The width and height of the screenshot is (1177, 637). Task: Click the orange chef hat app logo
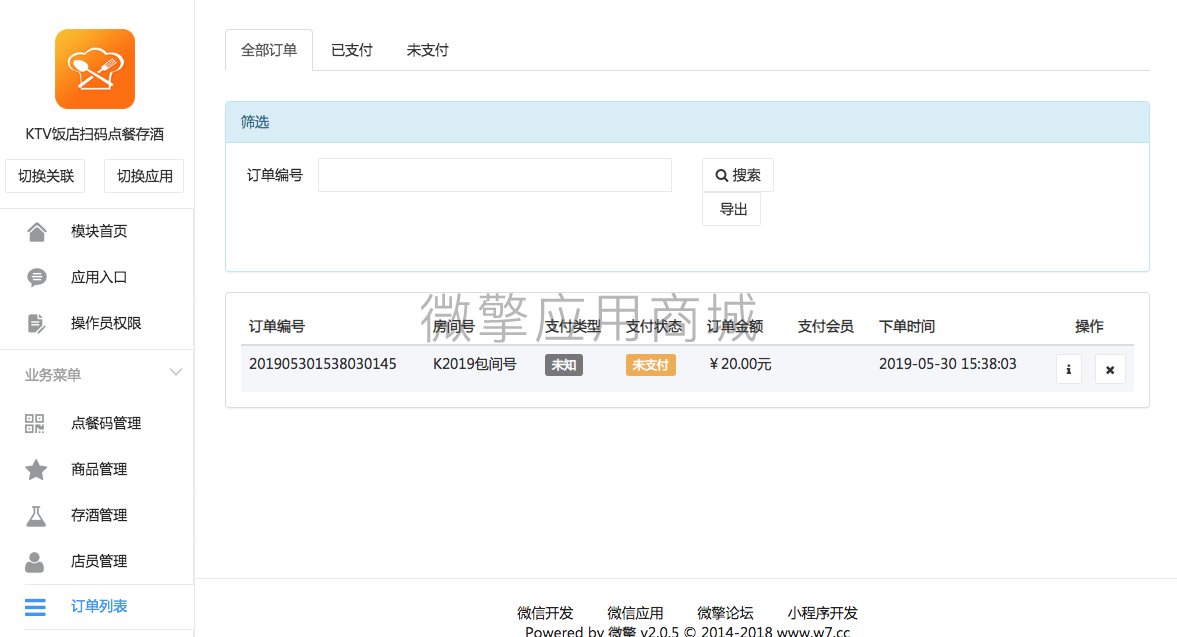tap(95, 69)
